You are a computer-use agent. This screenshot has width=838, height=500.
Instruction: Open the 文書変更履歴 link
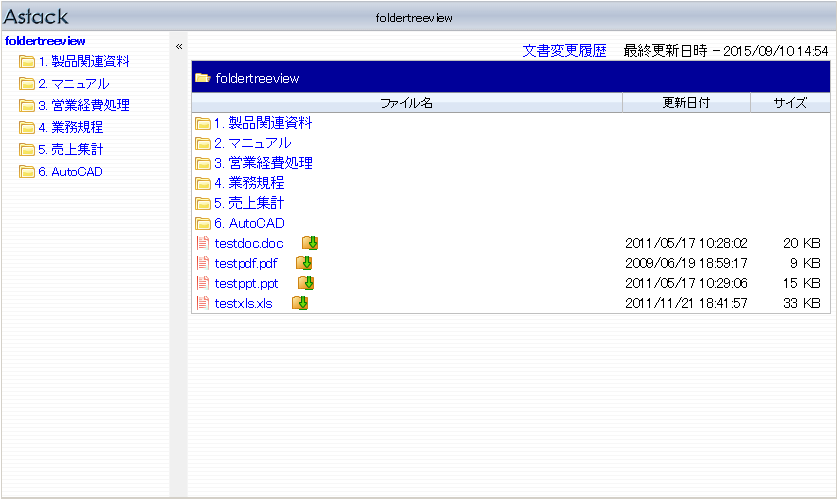(x=564, y=51)
